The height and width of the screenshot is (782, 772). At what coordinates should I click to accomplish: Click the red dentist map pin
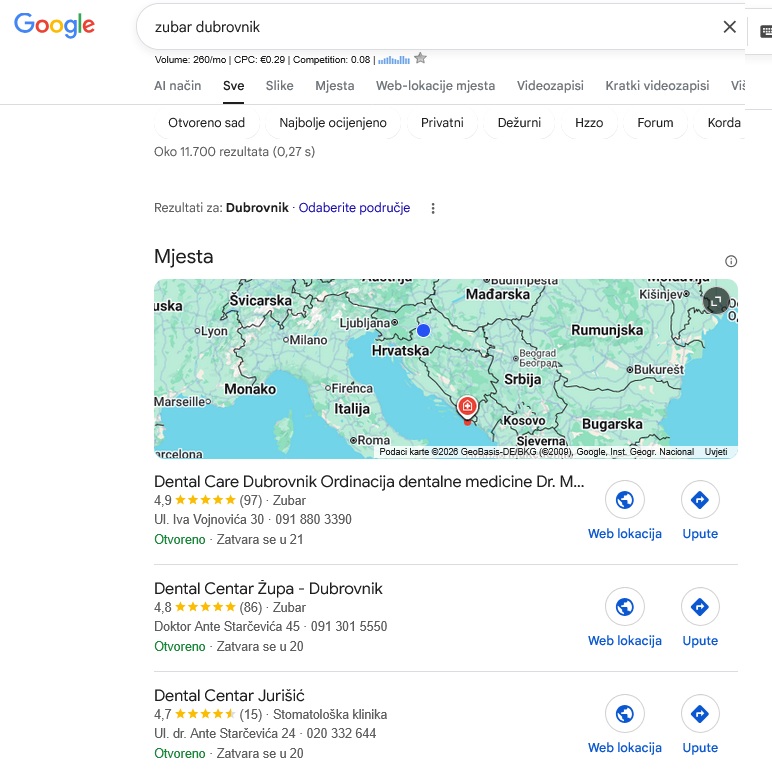467,407
